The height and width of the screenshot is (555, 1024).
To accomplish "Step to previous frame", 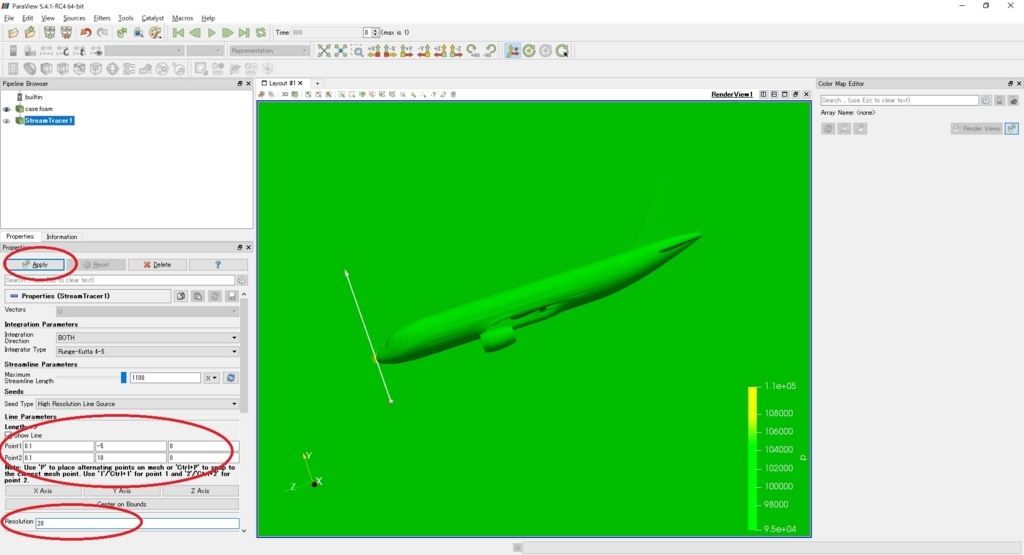I will (195, 33).
